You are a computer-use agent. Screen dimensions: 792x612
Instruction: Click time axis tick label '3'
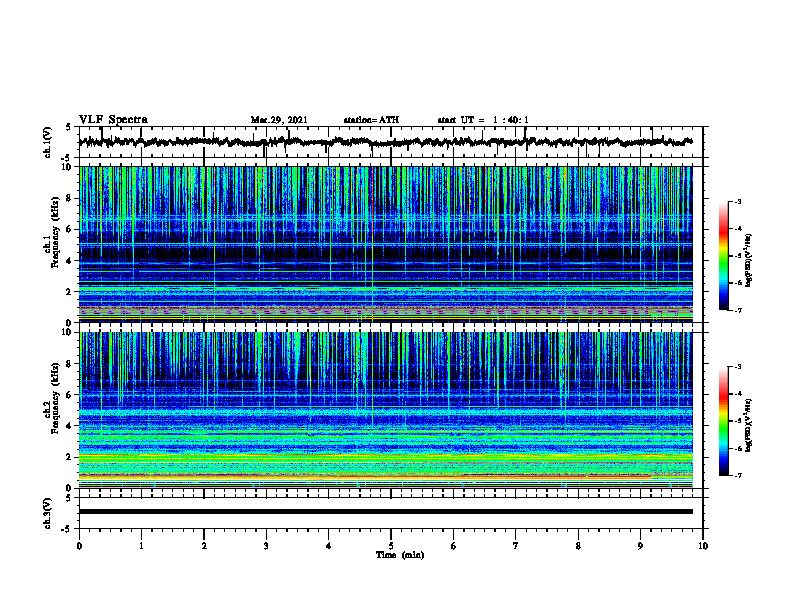point(266,546)
